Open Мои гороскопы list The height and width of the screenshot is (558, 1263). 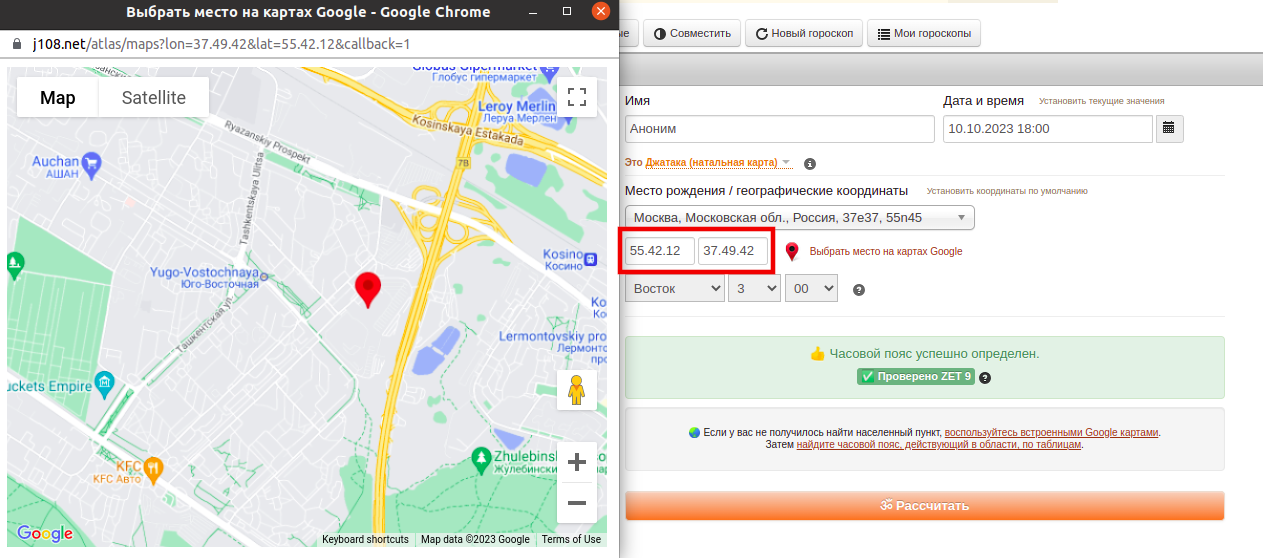924,33
